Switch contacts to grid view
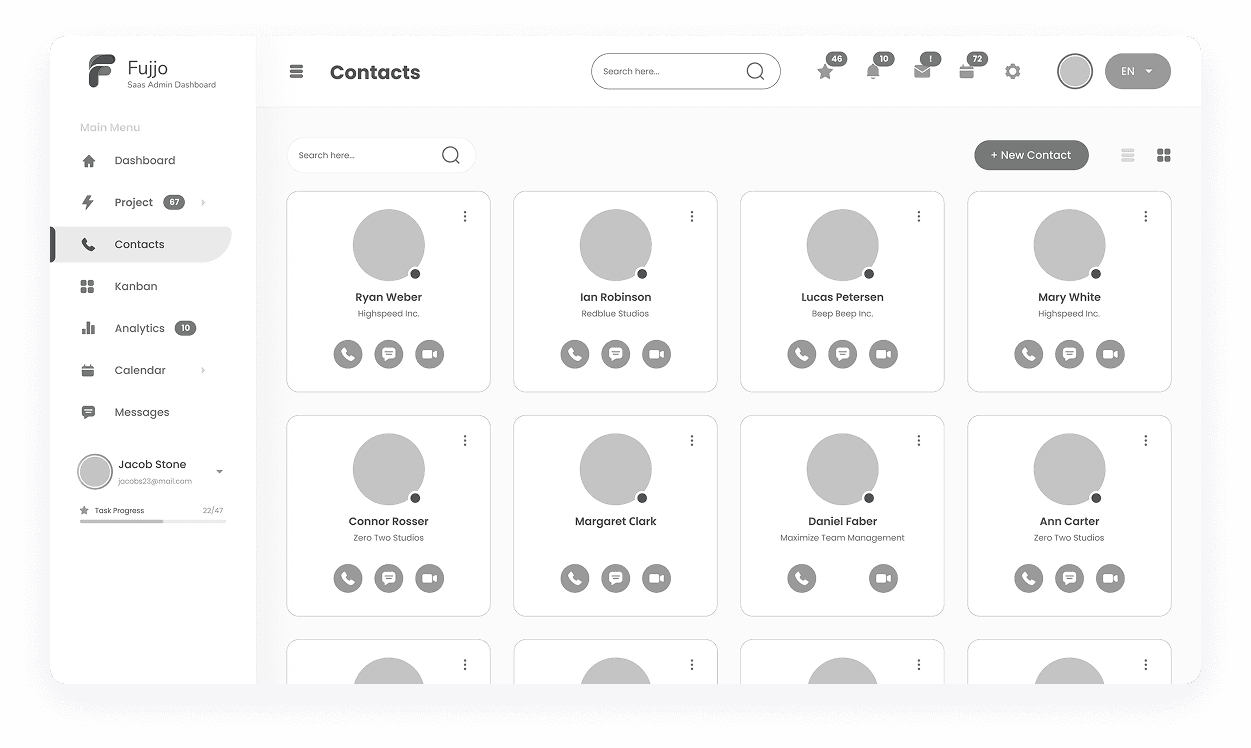Image resolution: width=1251 pixels, height=748 pixels. 1163,155
